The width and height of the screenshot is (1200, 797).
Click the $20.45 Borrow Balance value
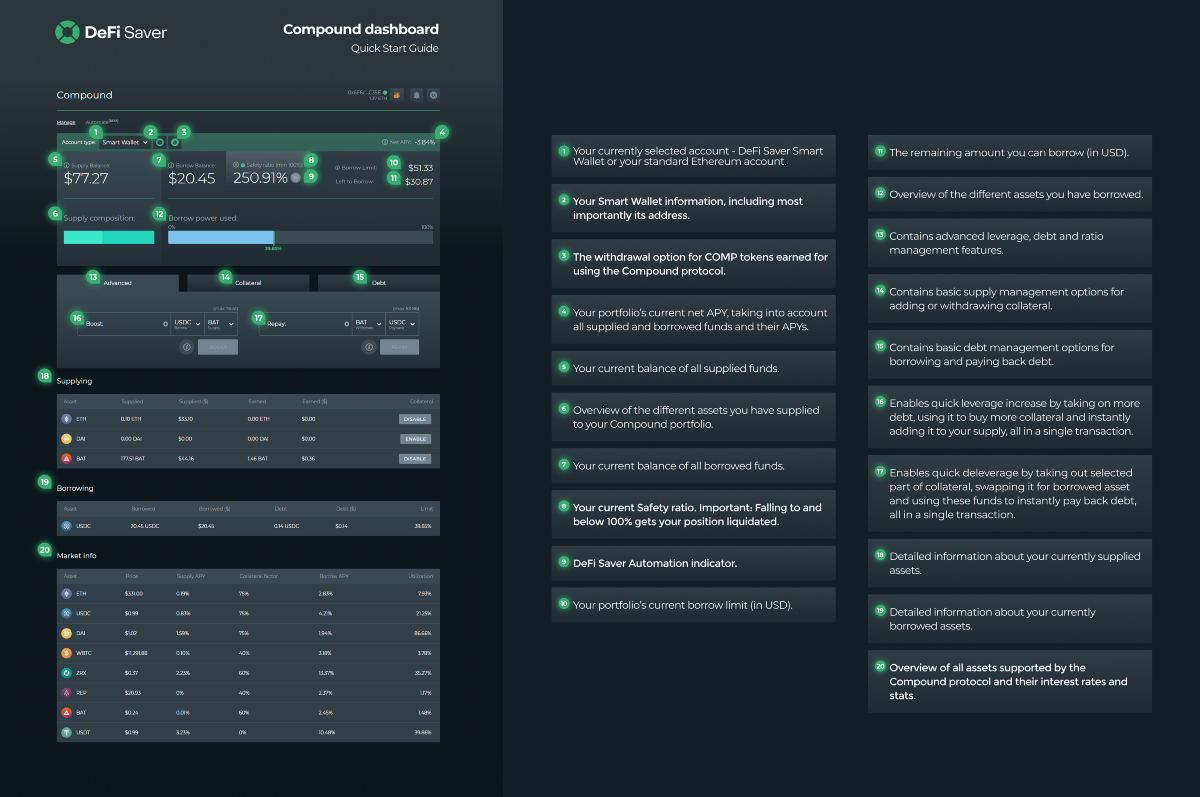point(191,179)
